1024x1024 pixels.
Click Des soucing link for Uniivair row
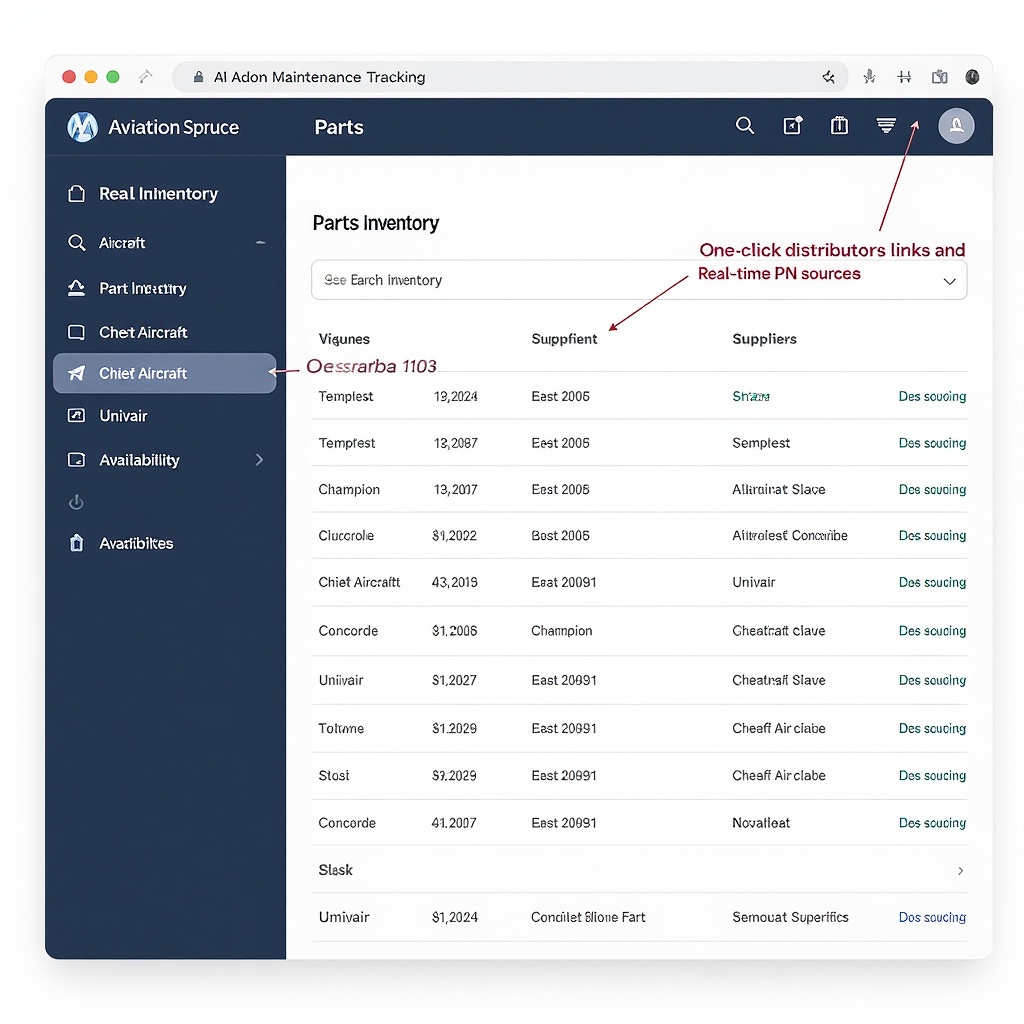coord(932,680)
